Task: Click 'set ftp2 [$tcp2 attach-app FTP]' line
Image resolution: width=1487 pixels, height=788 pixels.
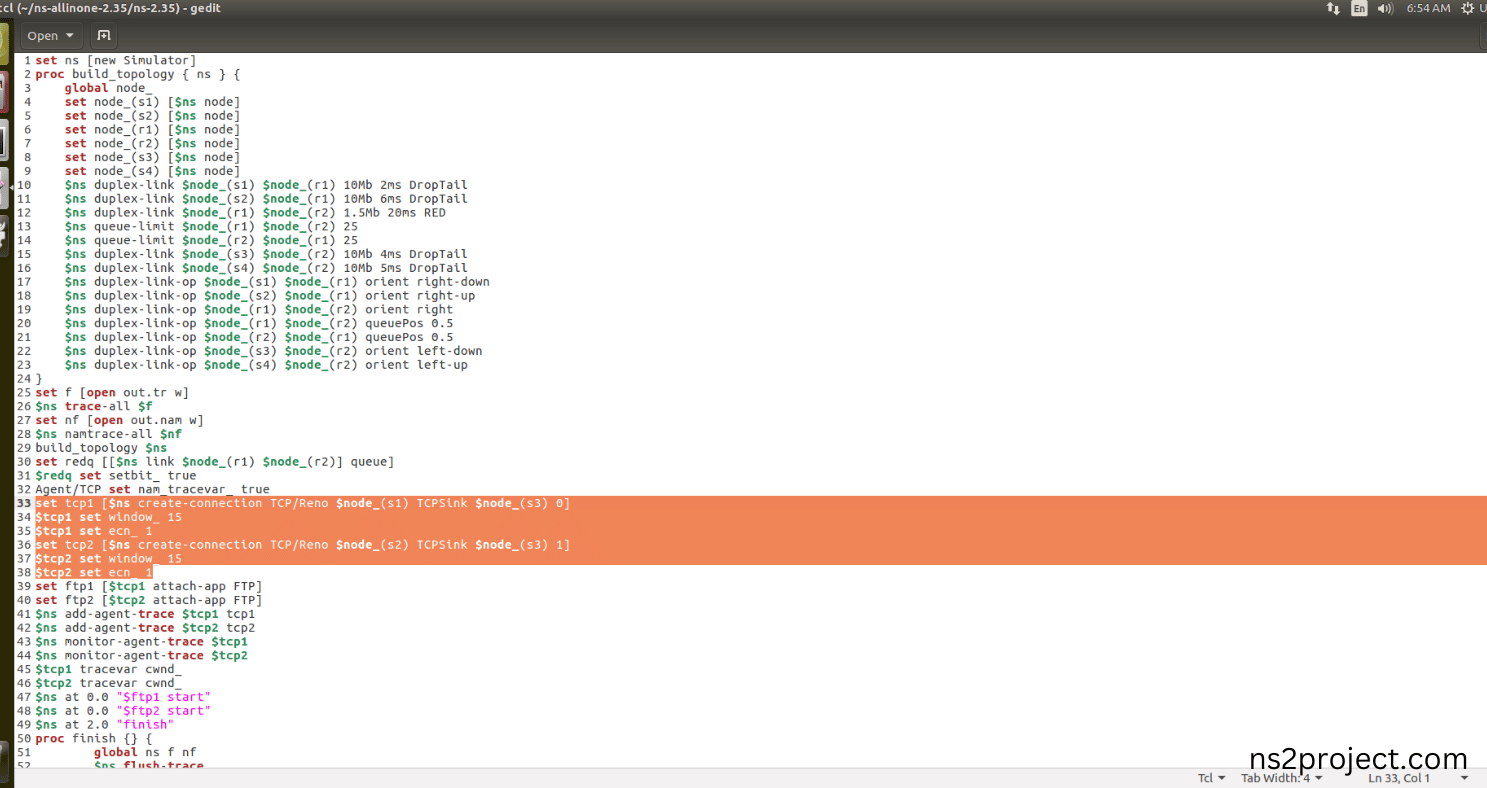Action: 148,600
